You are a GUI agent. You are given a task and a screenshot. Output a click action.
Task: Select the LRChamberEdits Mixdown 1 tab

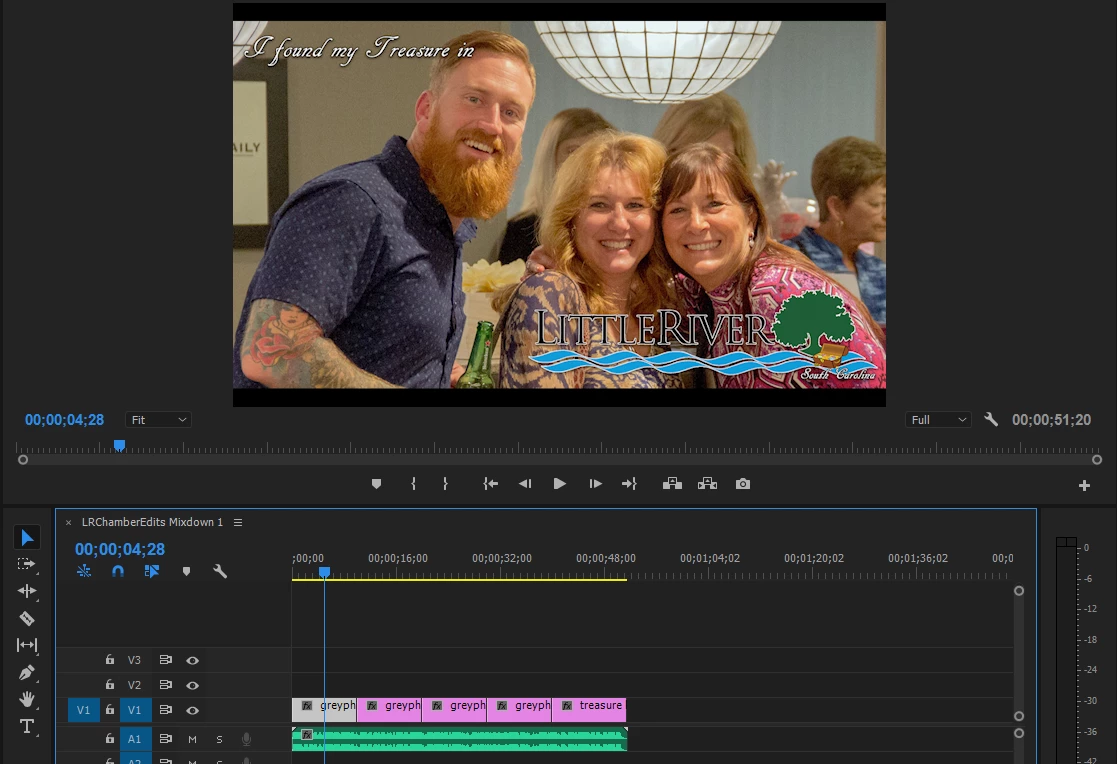click(152, 522)
